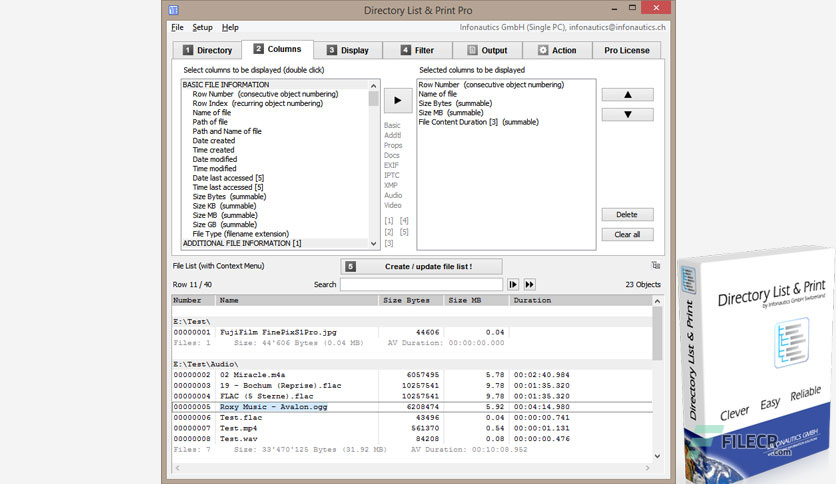The height and width of the screenshot is (484, 836).
Task: Click the [5] footnote link
Action: 404,232
